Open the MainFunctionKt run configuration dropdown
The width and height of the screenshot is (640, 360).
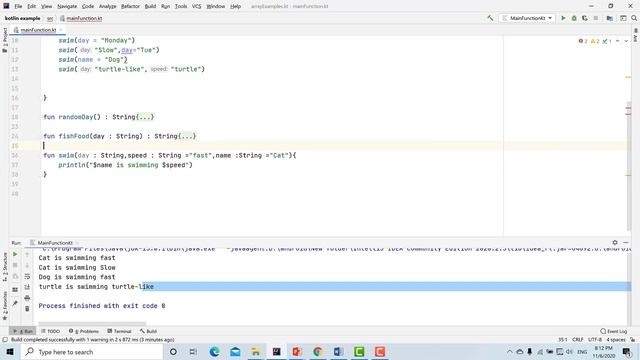[527, 18]
